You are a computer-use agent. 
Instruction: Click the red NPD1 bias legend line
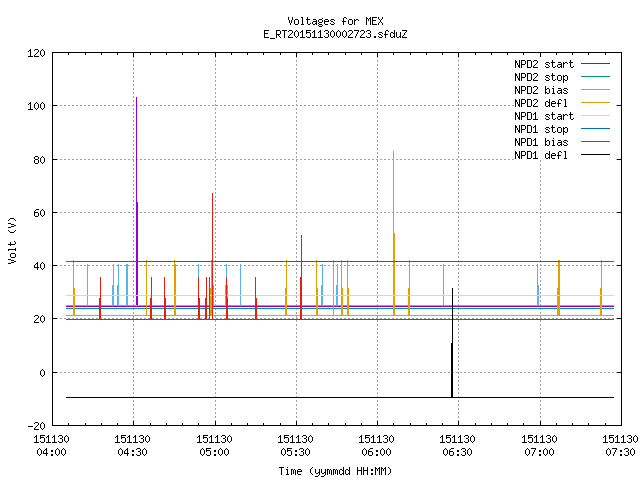tap(595, 142)
